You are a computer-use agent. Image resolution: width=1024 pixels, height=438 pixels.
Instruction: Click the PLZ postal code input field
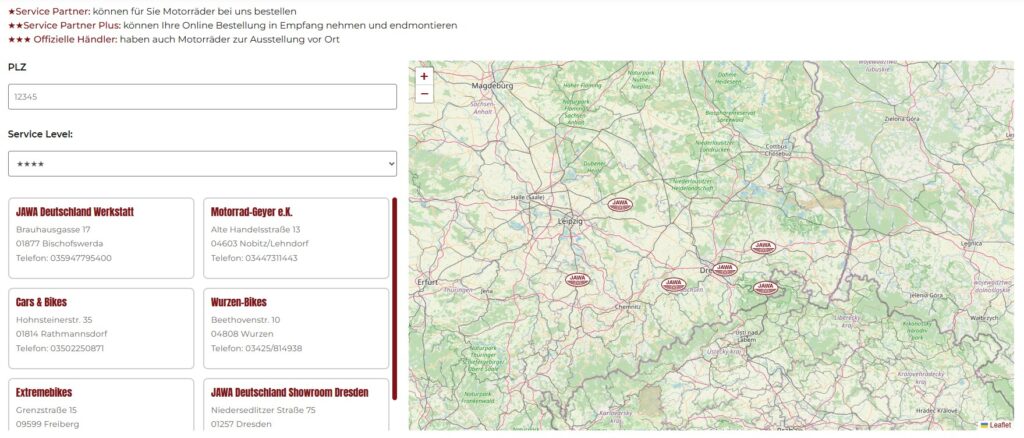[202, 97]
